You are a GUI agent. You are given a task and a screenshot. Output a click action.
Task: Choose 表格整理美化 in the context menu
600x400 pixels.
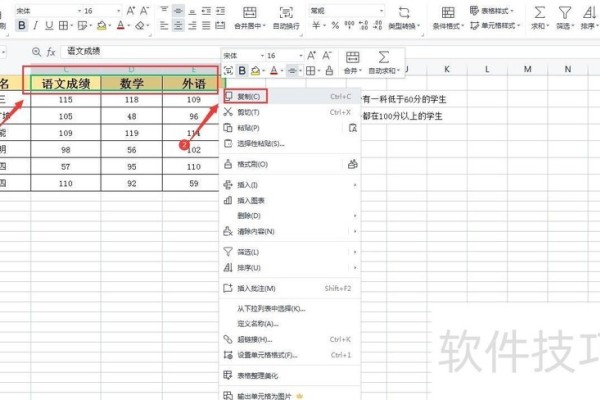pos(290,376)
